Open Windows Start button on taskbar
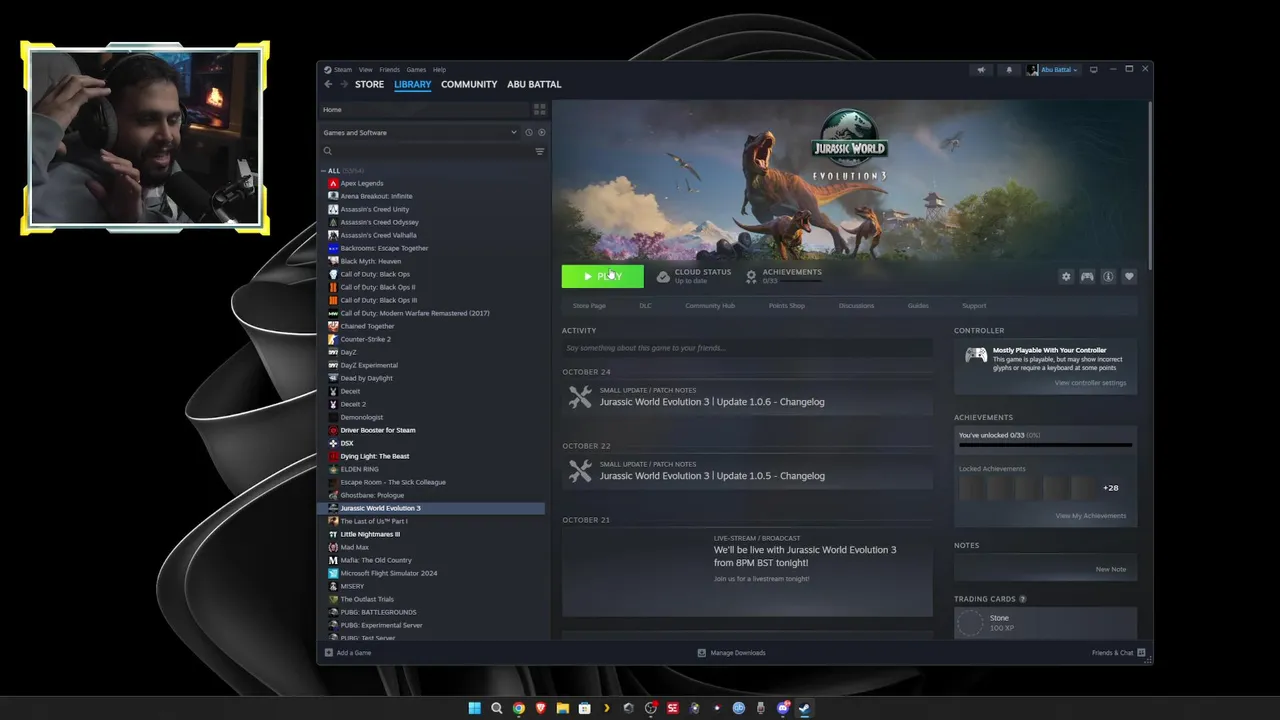 (x=475, y=708)
